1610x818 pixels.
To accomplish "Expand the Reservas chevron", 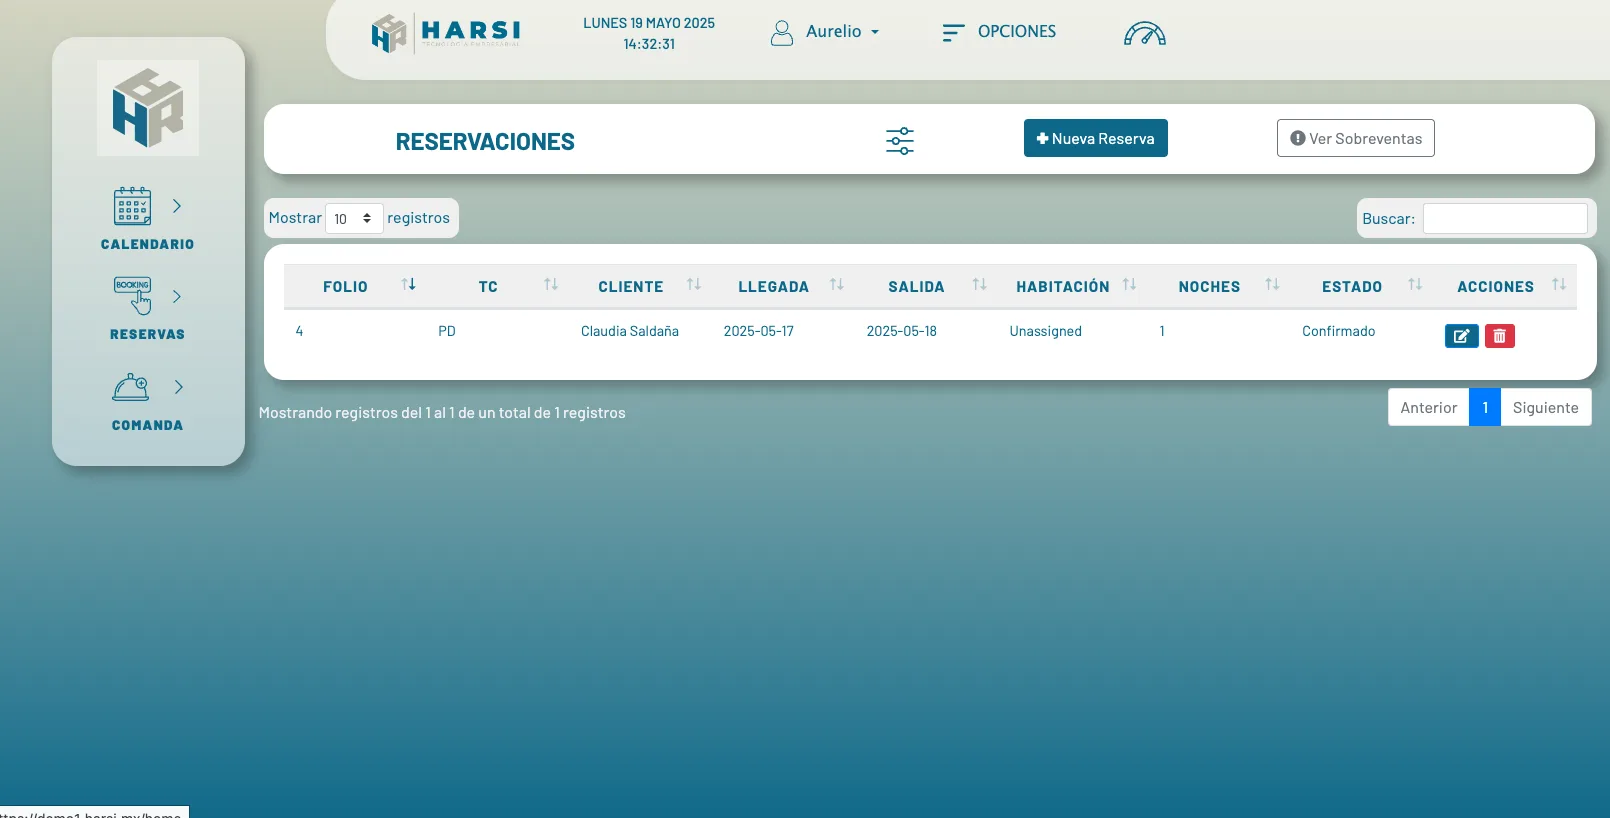I will coord(177,296).
